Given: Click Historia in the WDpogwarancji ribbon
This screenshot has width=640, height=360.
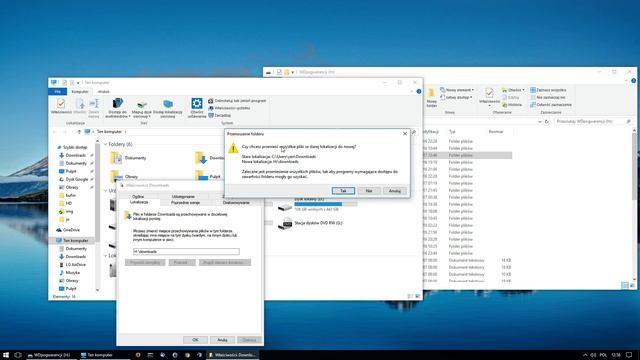Looking at the screenshot, I should click(512, 105).
